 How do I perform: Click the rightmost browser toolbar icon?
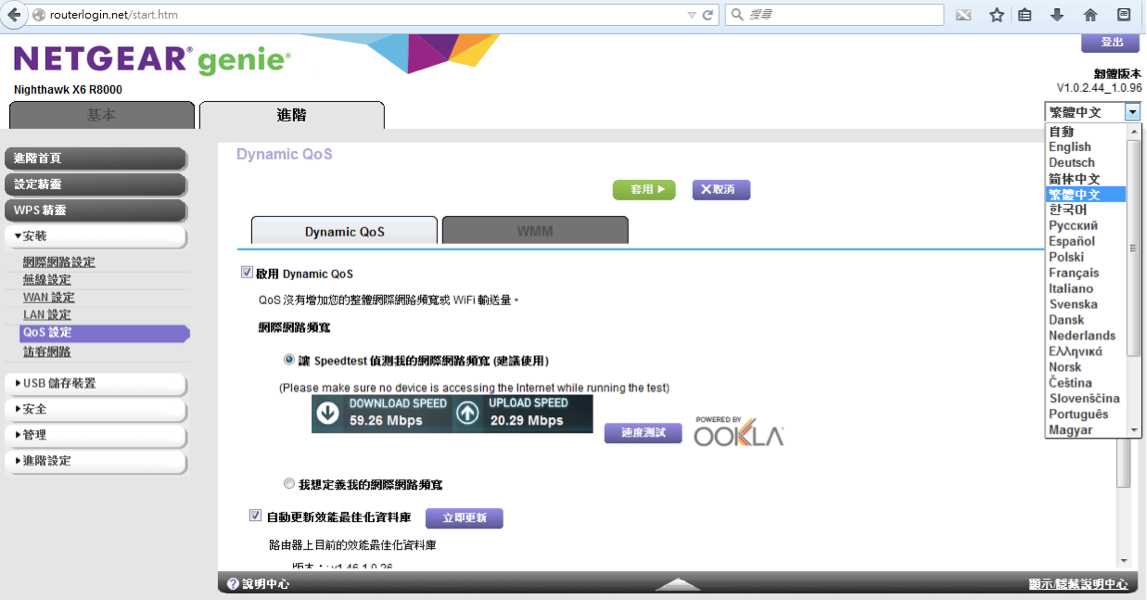1124,15
